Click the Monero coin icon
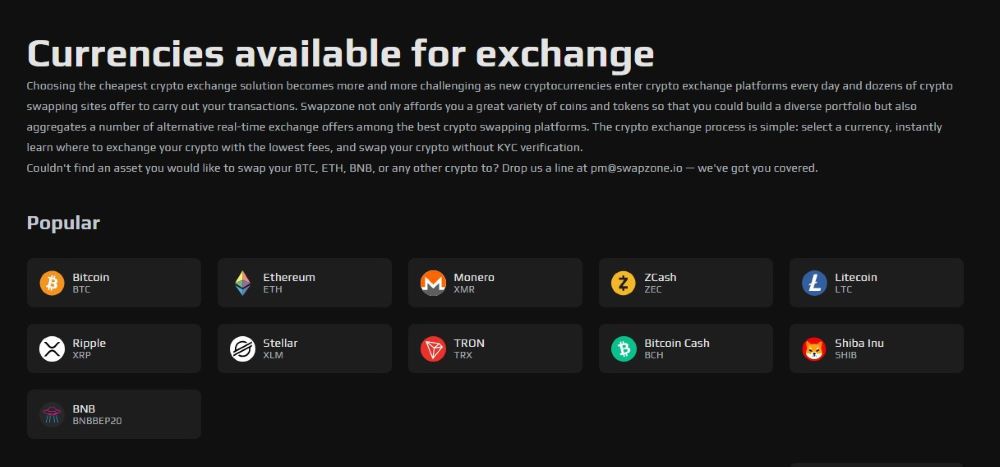The width and height of the screenshot is (1000, 467). tap(433, 283)
